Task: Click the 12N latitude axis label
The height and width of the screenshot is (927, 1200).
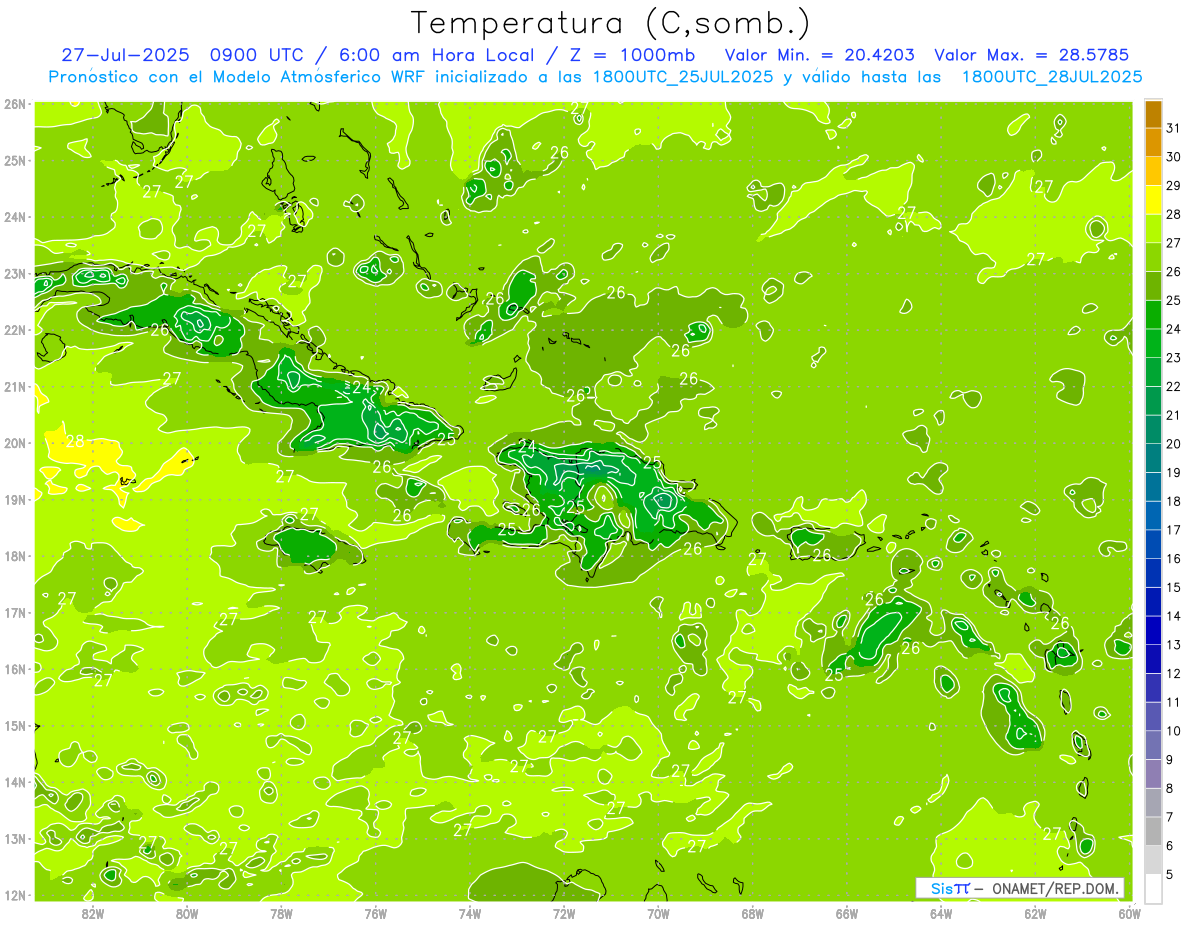Action: click(x=15, y=895)
